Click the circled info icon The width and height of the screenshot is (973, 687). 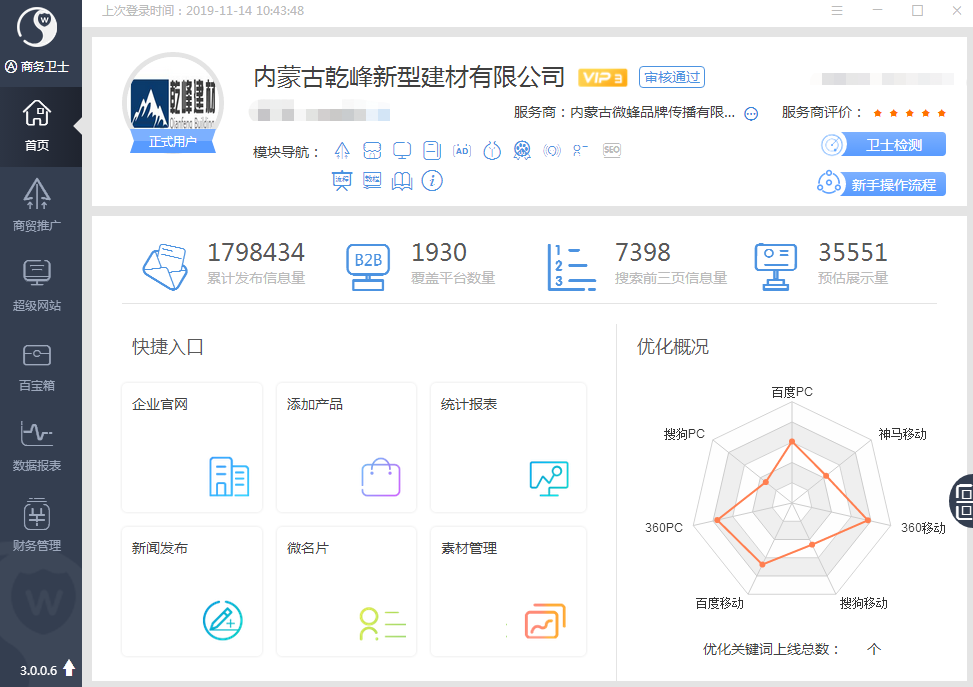pos(432,181)
